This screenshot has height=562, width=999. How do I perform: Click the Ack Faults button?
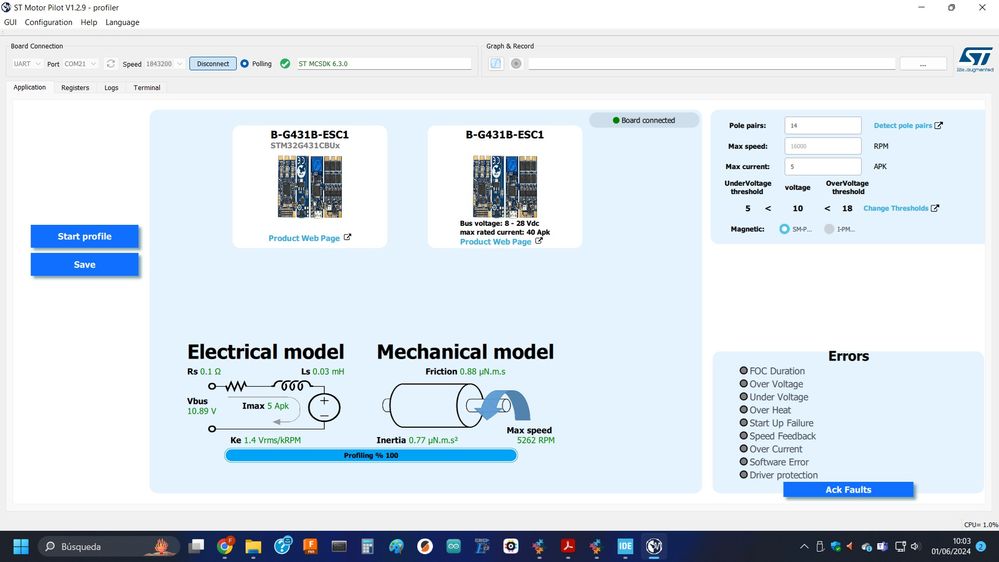(x=848, y=489)
